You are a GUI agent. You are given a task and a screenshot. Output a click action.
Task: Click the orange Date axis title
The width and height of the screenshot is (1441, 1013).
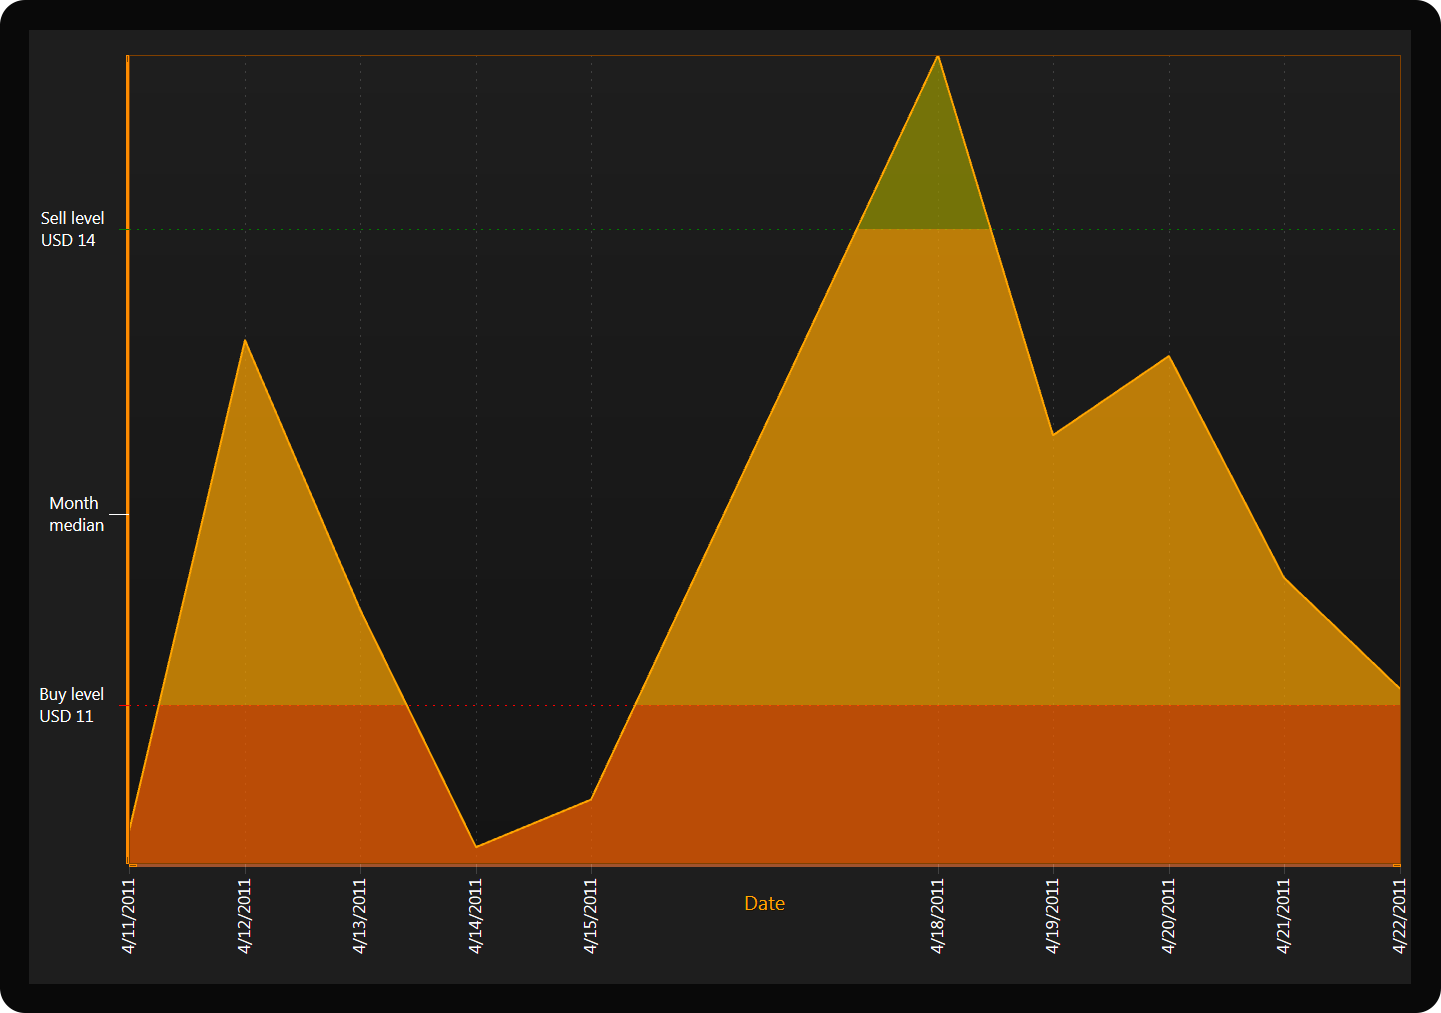click(764, 904)
